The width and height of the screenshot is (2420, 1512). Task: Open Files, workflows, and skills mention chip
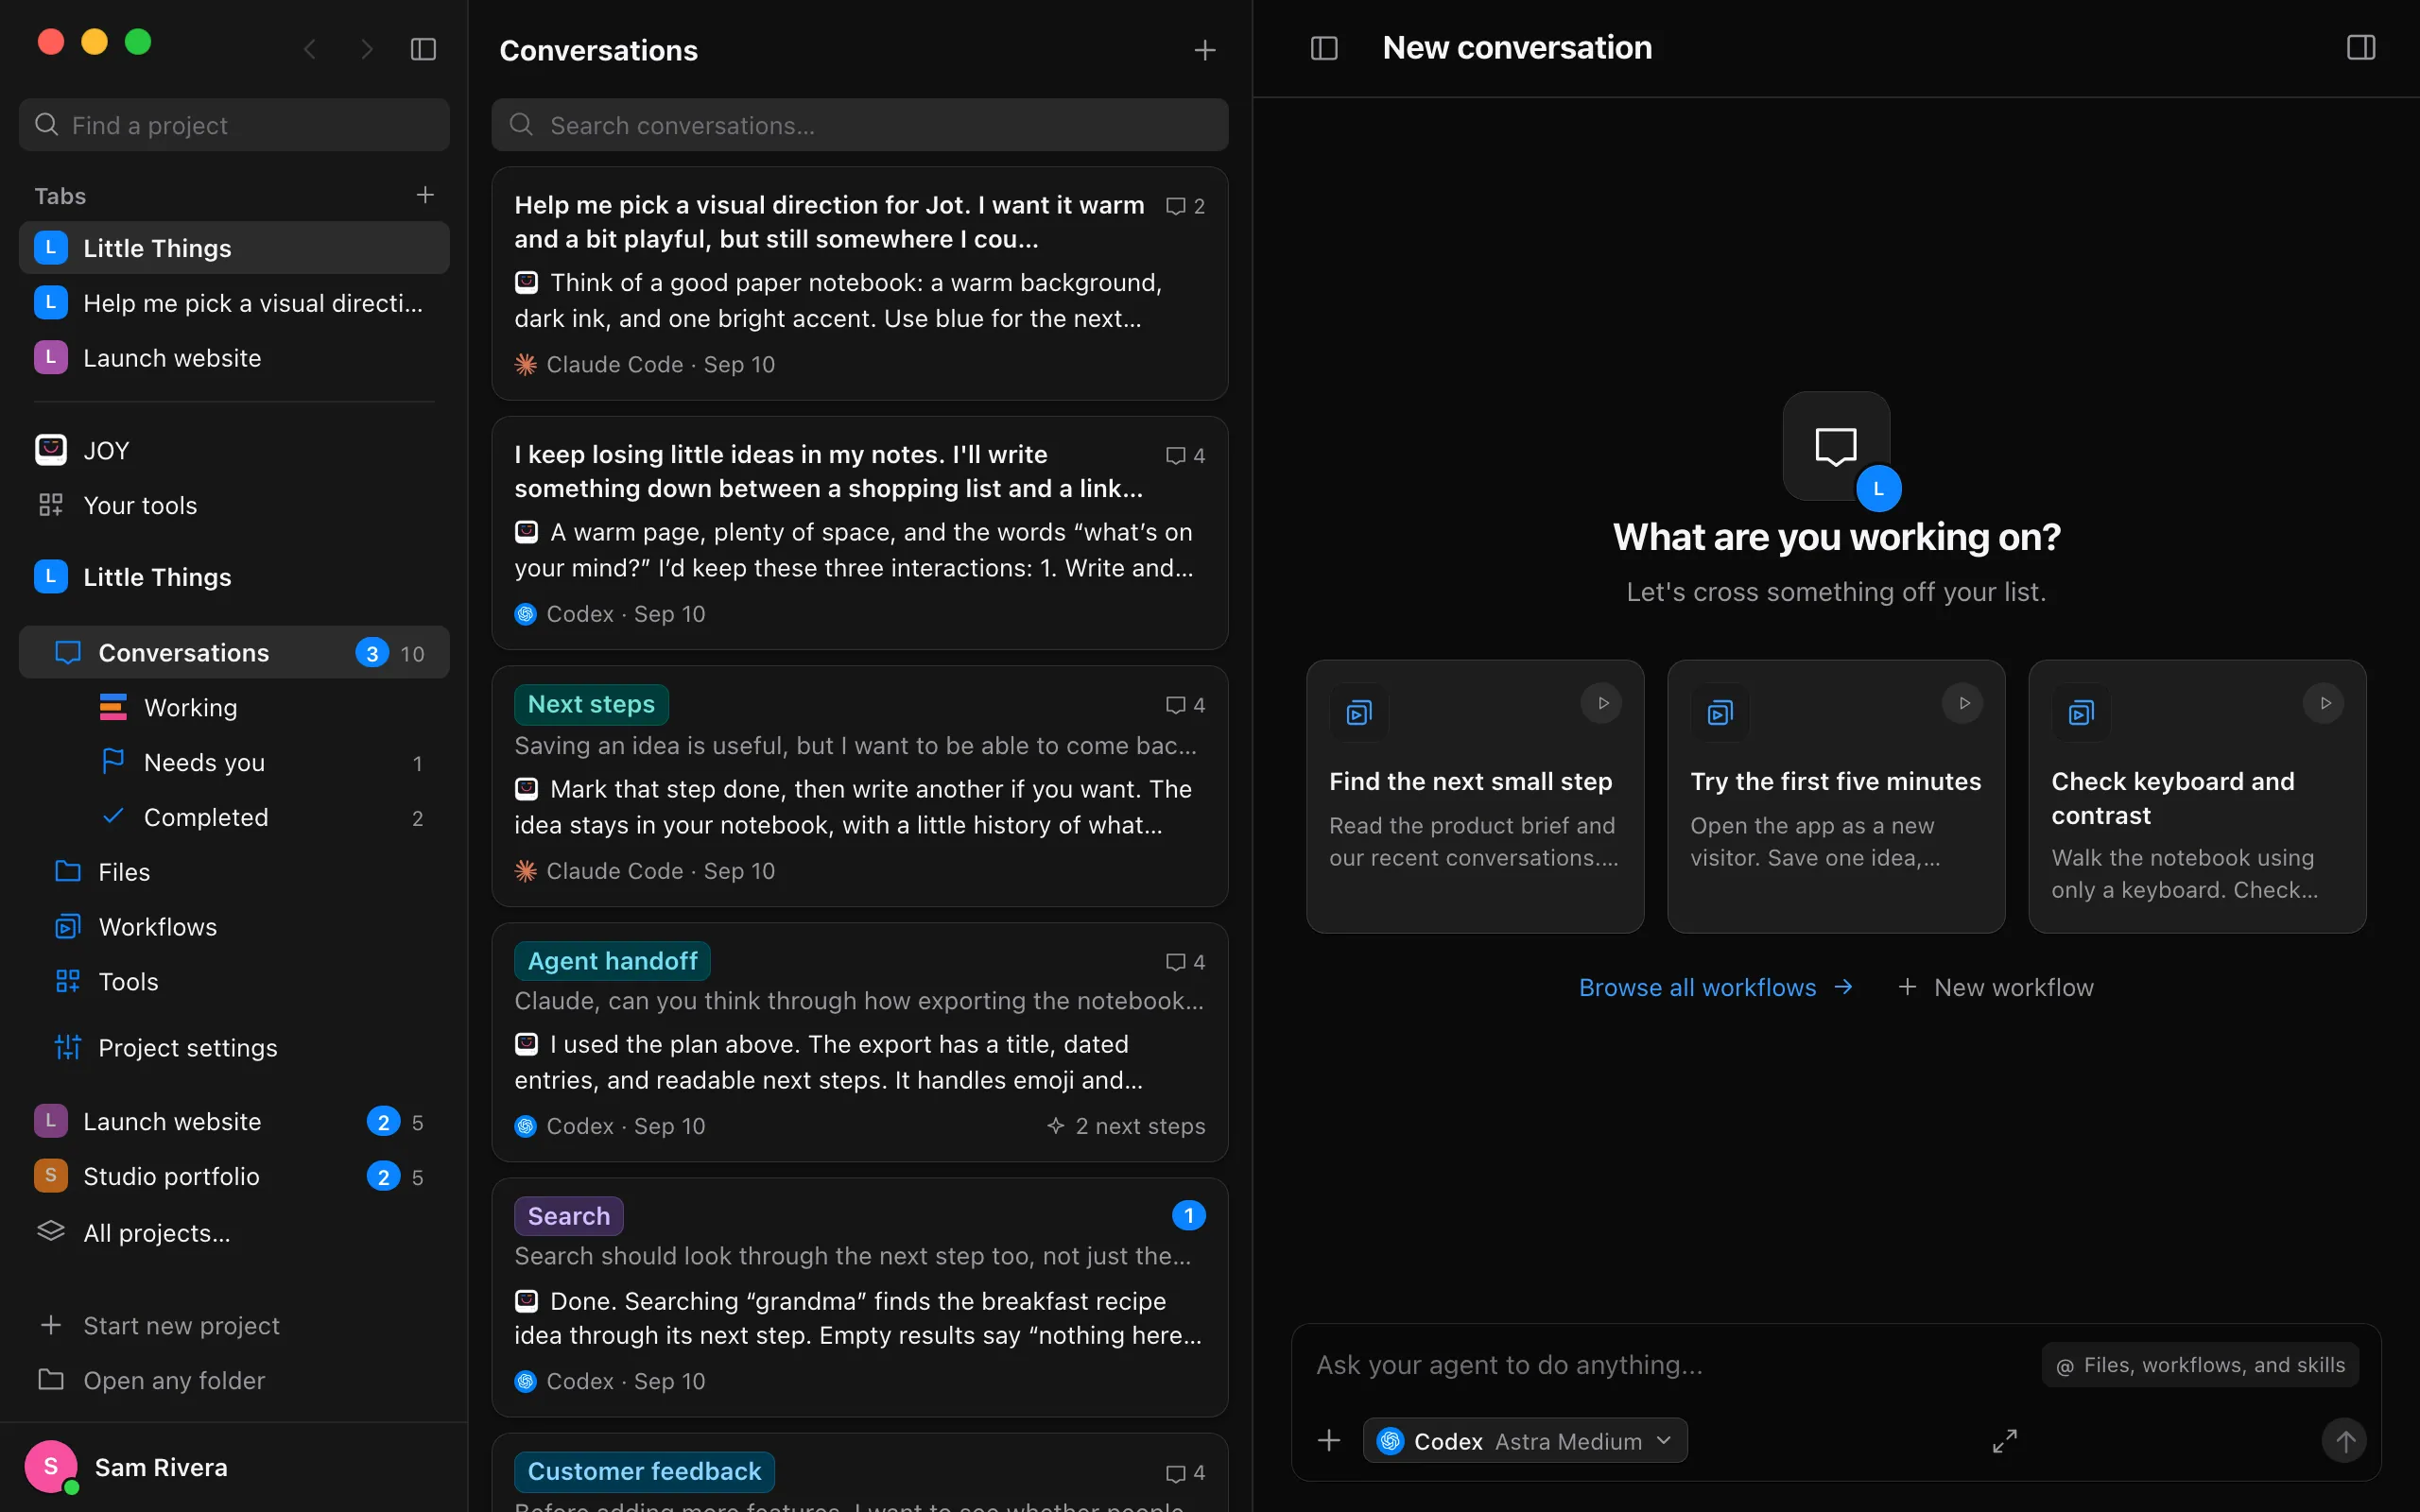pyautogui.click(x=2200, y=1365)
